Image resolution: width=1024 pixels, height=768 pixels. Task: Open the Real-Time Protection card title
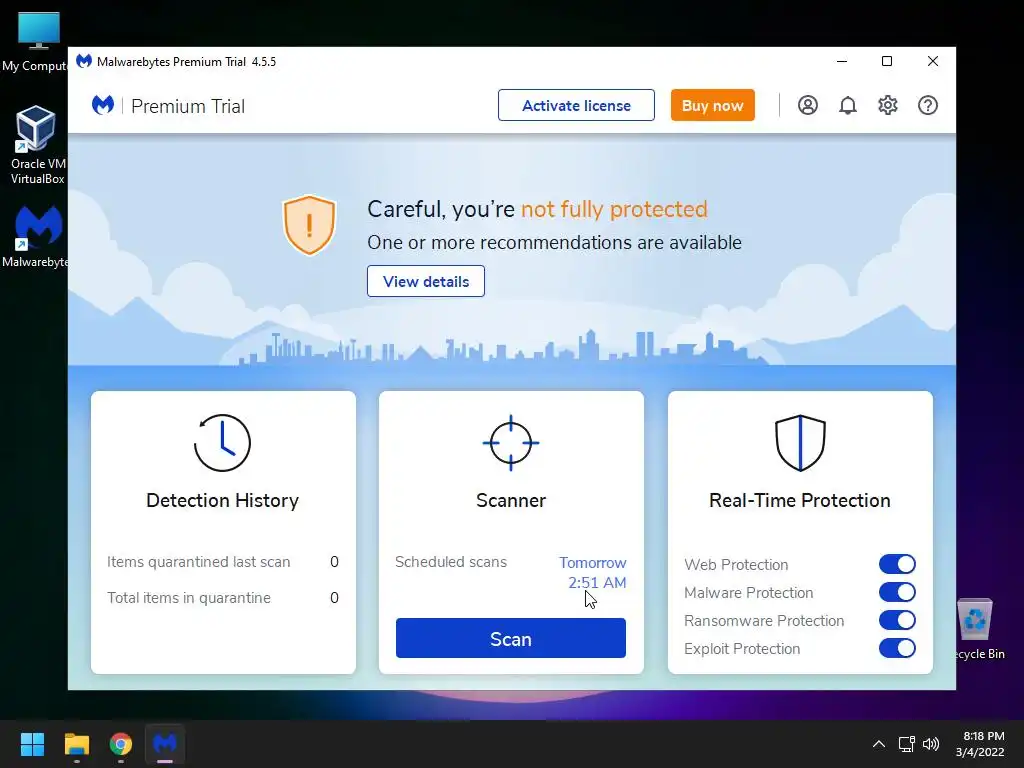800,500
